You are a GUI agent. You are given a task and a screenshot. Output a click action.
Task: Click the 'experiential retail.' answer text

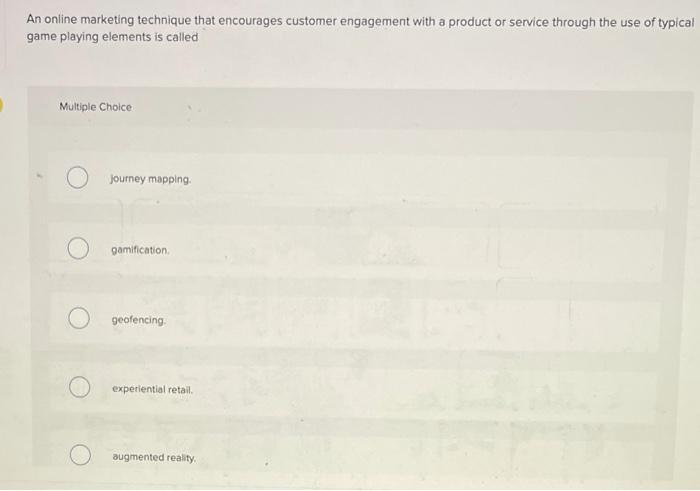[x=152, y=389]
